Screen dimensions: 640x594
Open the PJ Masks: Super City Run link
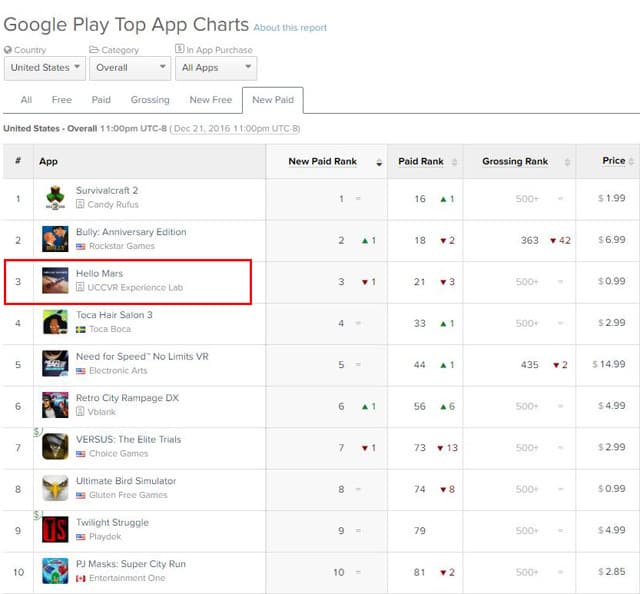(131, 564)
